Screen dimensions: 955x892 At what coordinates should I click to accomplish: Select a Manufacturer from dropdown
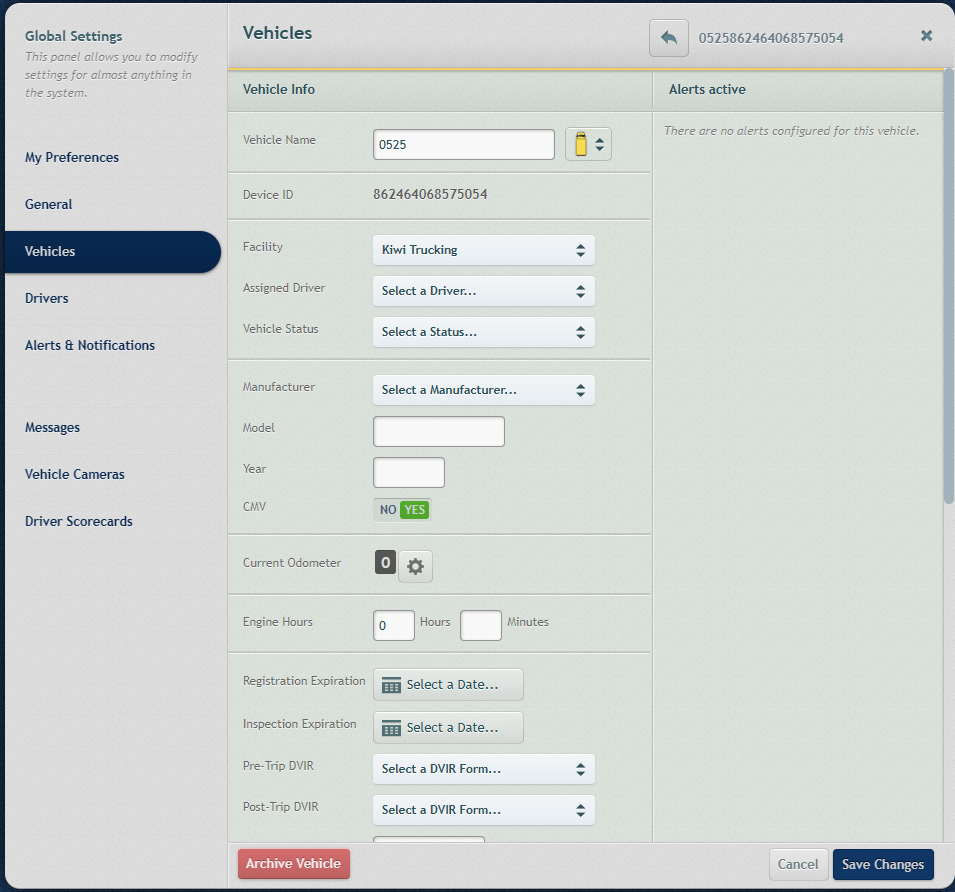click(x=483, y=390)
